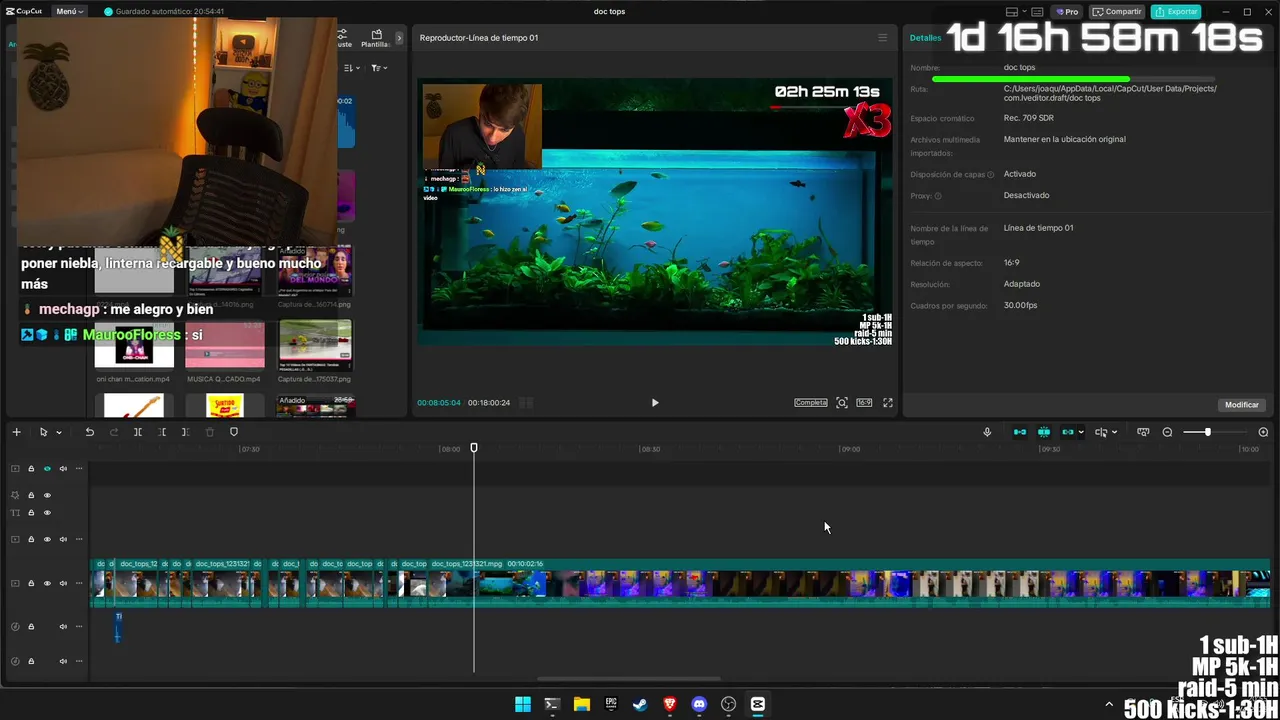This screenshot has height=720, width=1280.
Task: Click the Modificar button in details panel
Action: [1242, 405]
